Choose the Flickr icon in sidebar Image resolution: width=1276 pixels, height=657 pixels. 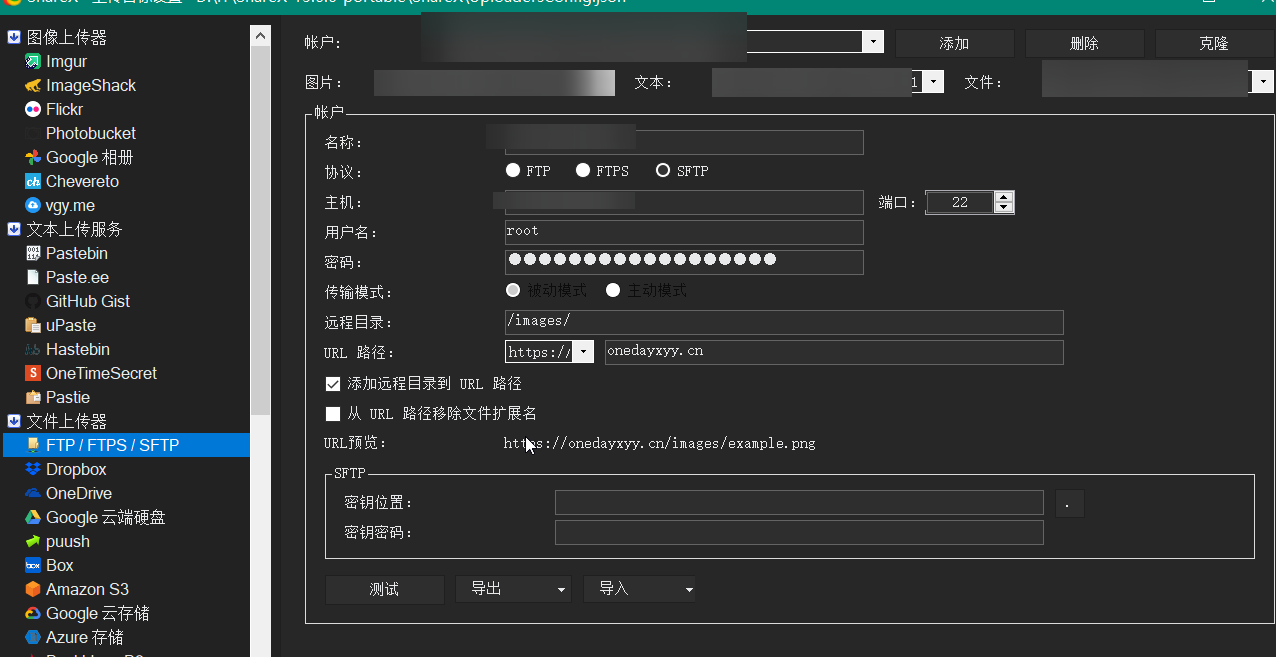point(33,110)
